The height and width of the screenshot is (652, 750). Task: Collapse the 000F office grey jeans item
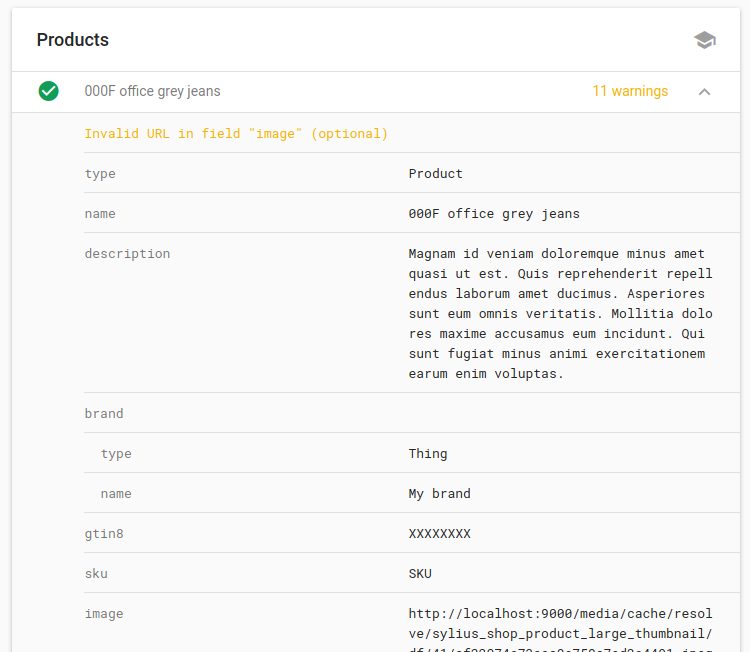pyautogui.click(x=705, y=92)
